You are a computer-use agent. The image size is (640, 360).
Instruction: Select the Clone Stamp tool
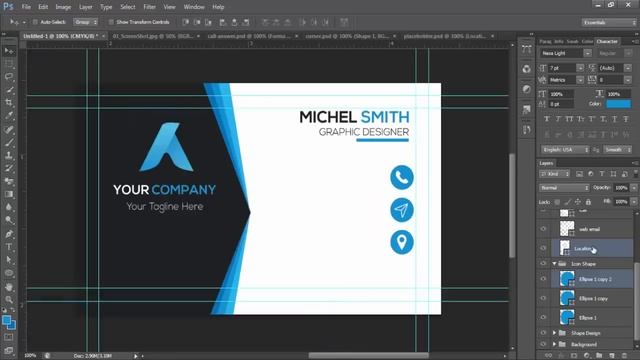(9, 155)
